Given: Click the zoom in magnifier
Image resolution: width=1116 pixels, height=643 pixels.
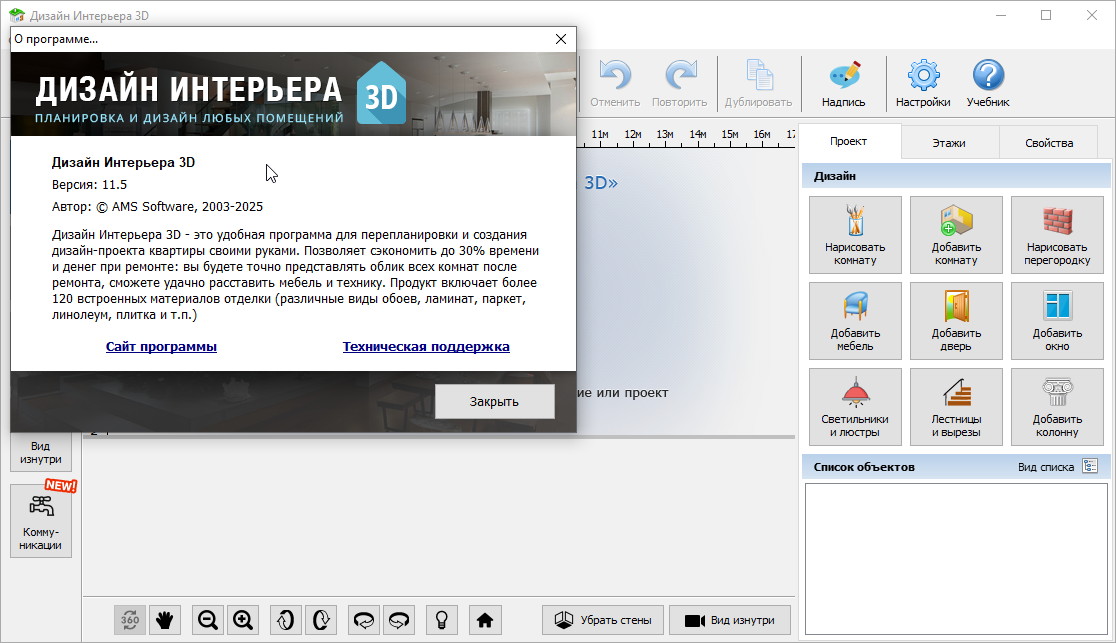Looking at the screenshot, I should coord(243,620).
